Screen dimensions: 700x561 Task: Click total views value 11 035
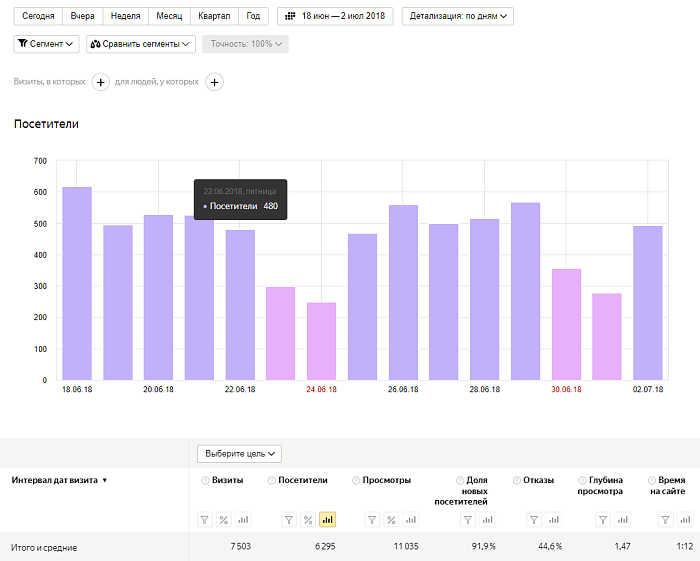pos(406,546)
